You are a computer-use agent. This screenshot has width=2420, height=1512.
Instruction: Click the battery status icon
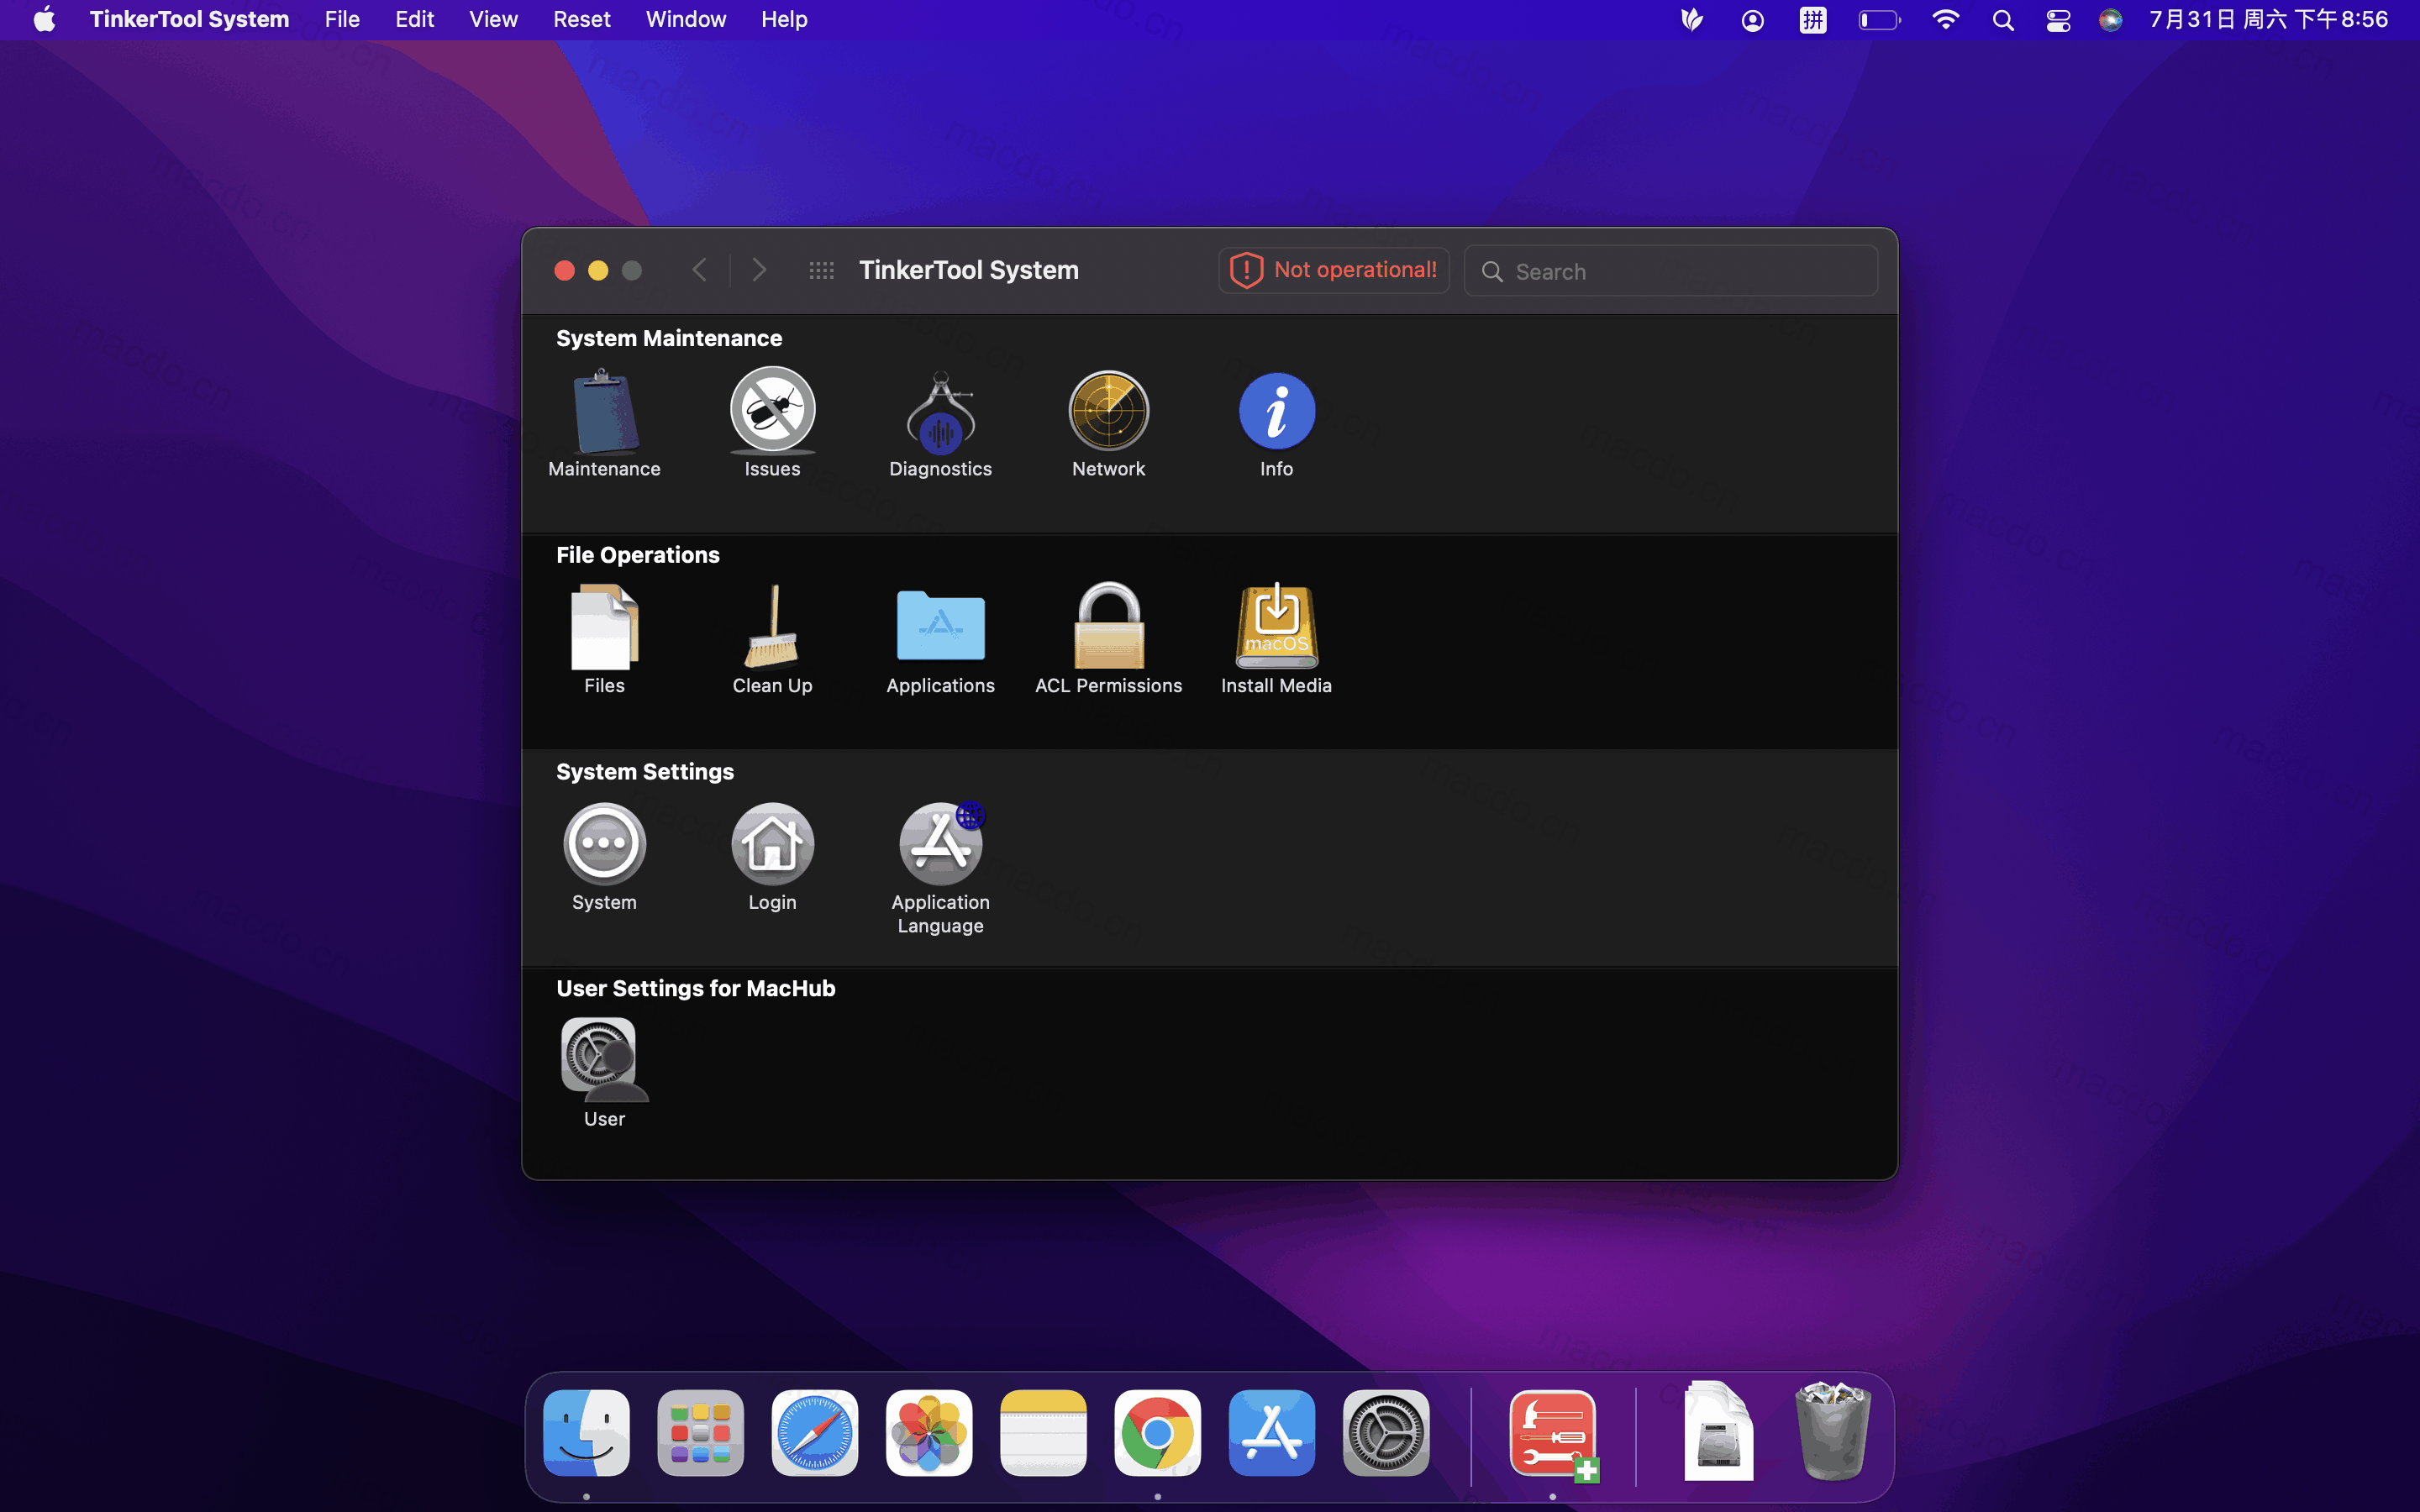coord(1879,20)
